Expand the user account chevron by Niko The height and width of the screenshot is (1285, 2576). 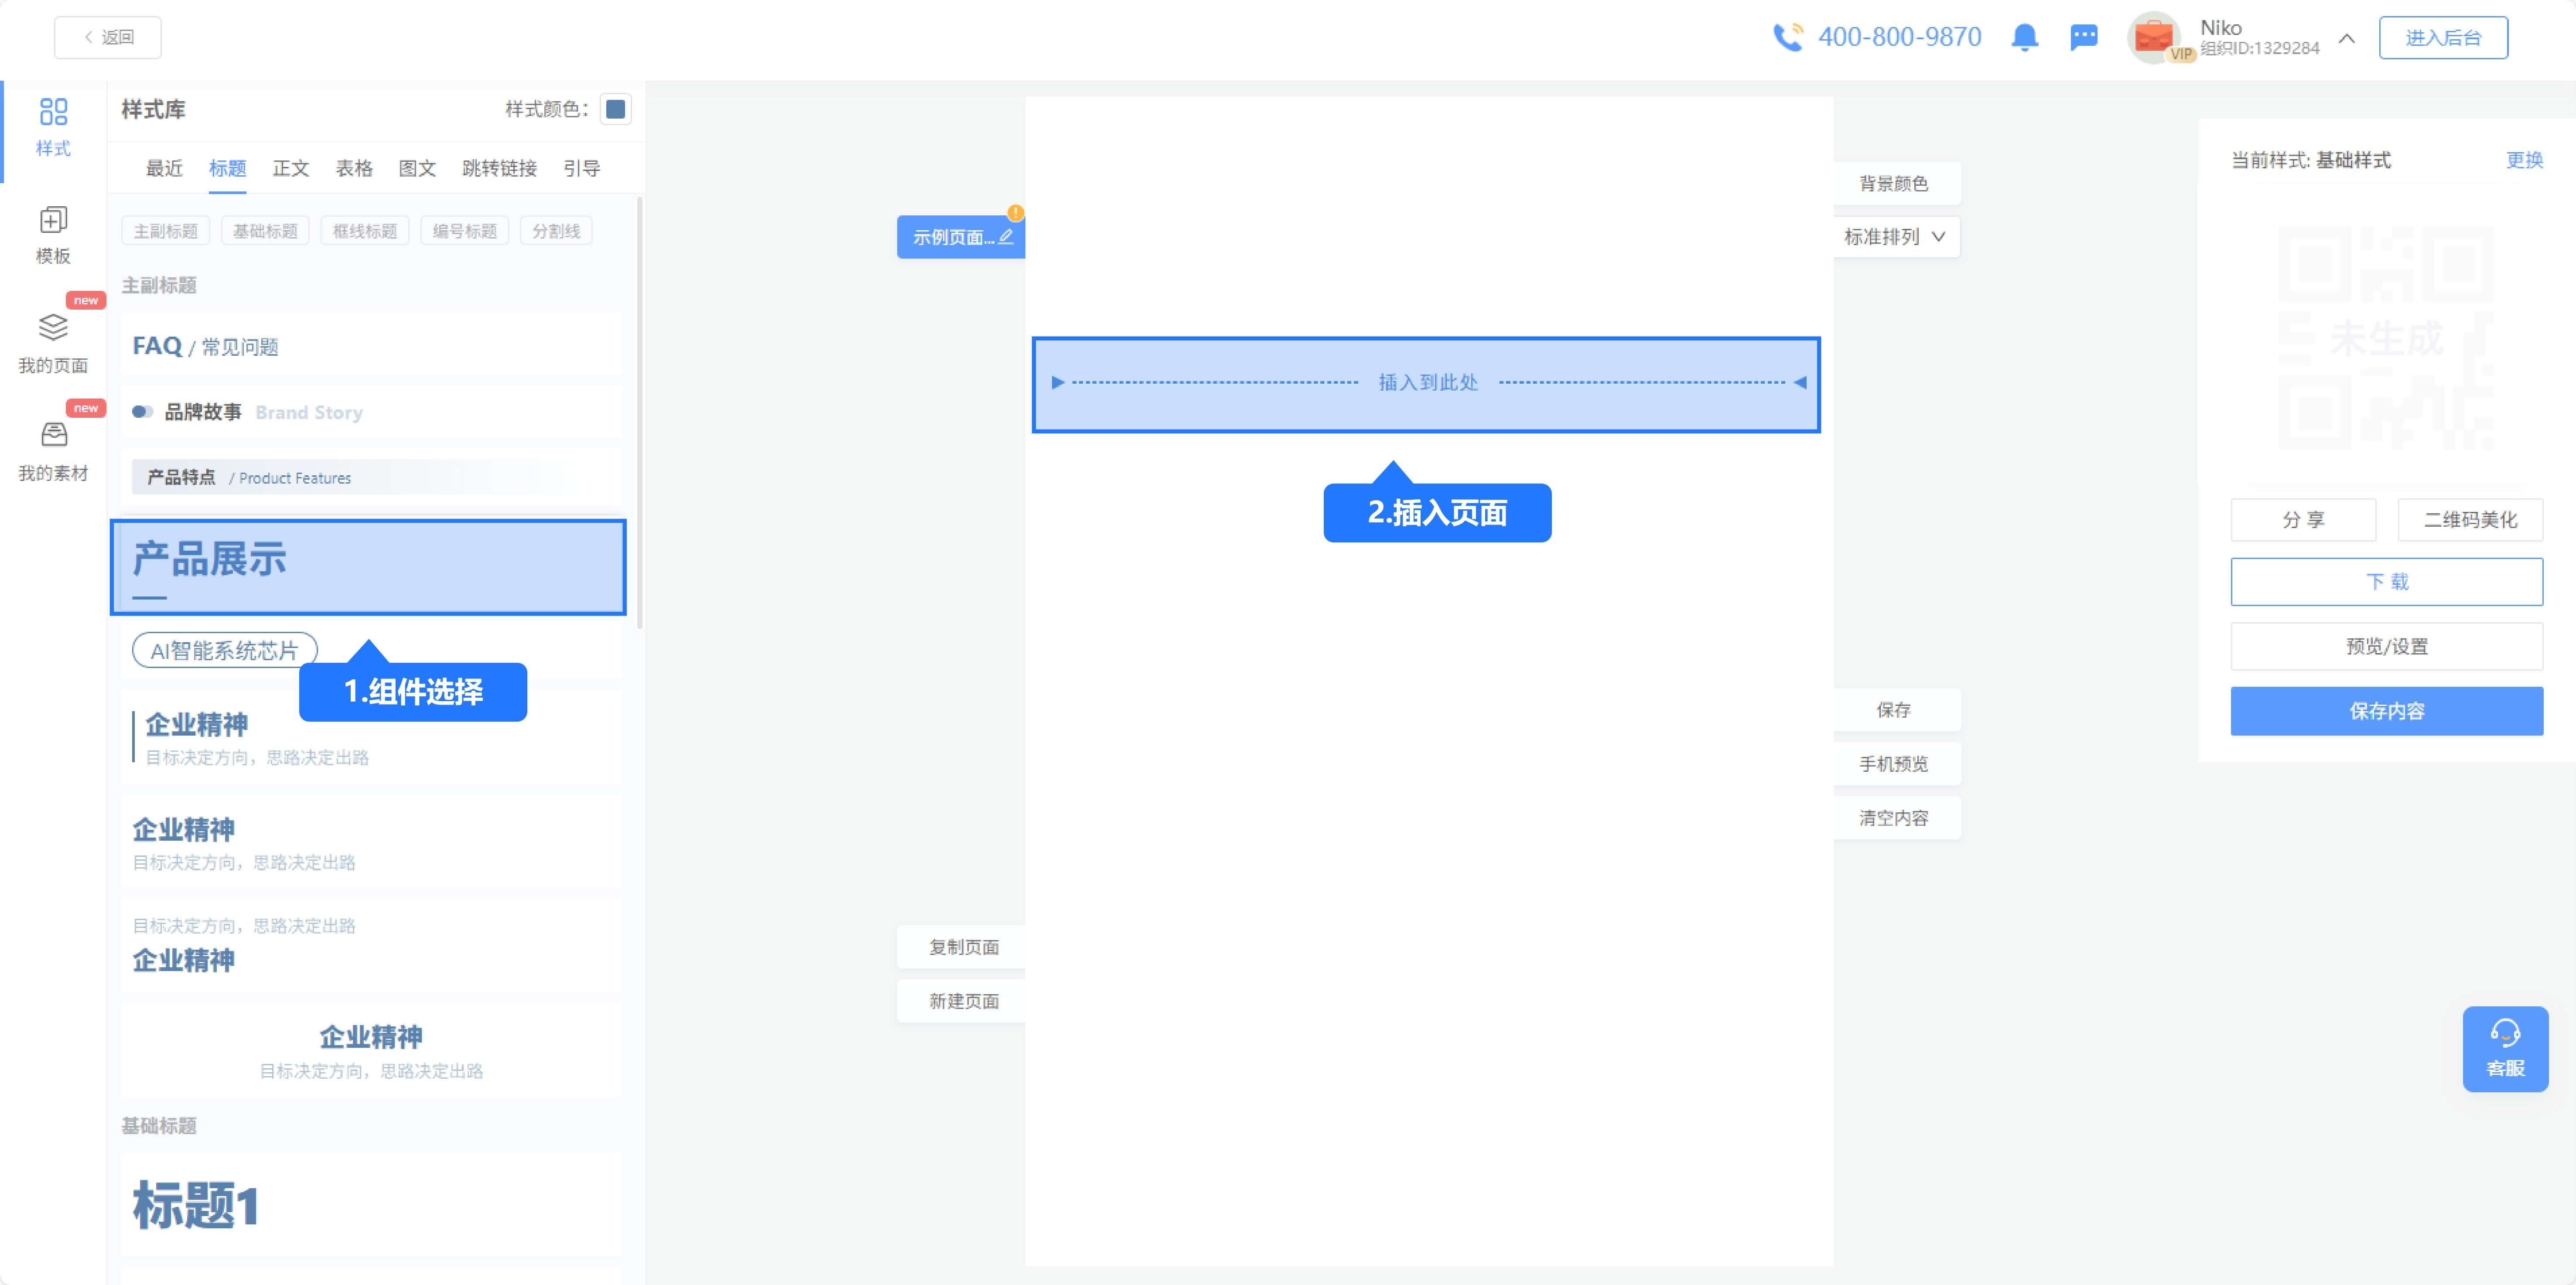click(2346, 38)
